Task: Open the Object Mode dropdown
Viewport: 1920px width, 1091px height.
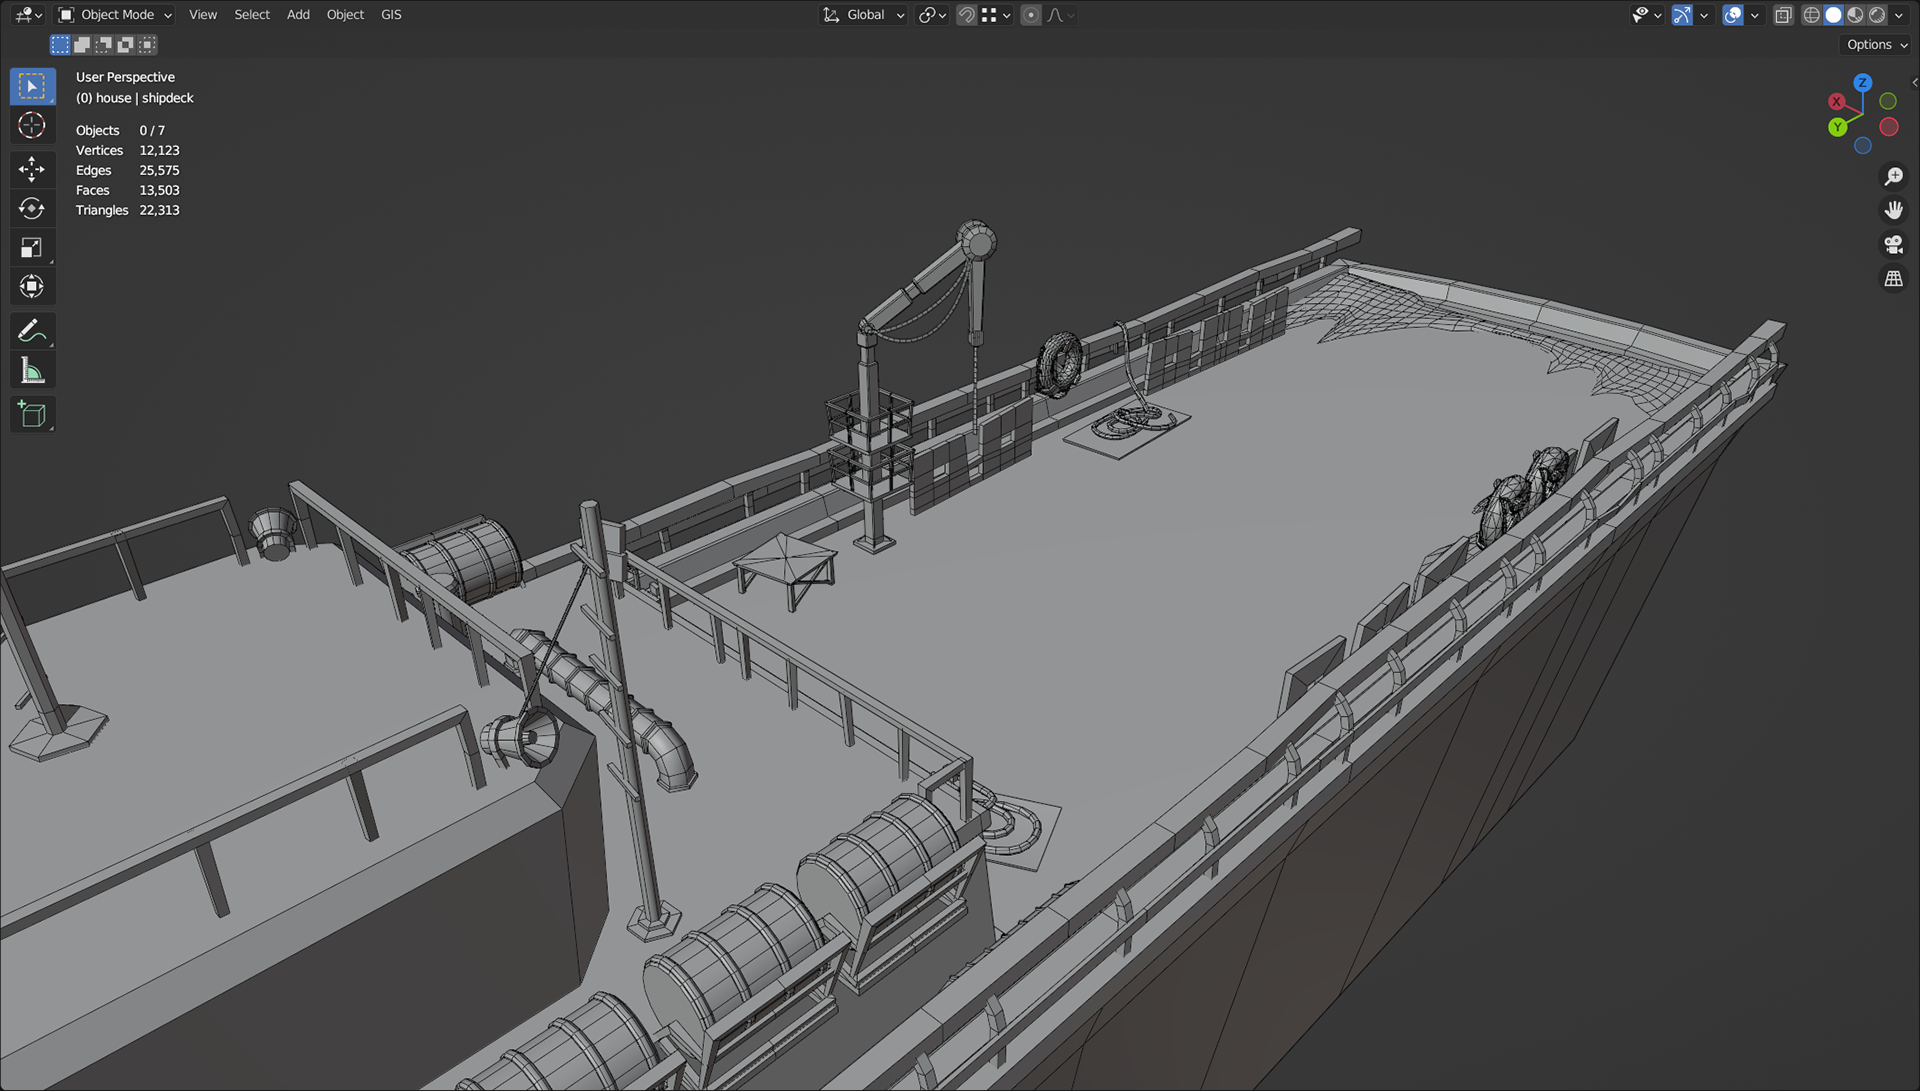Action: (x=115, y=15)
